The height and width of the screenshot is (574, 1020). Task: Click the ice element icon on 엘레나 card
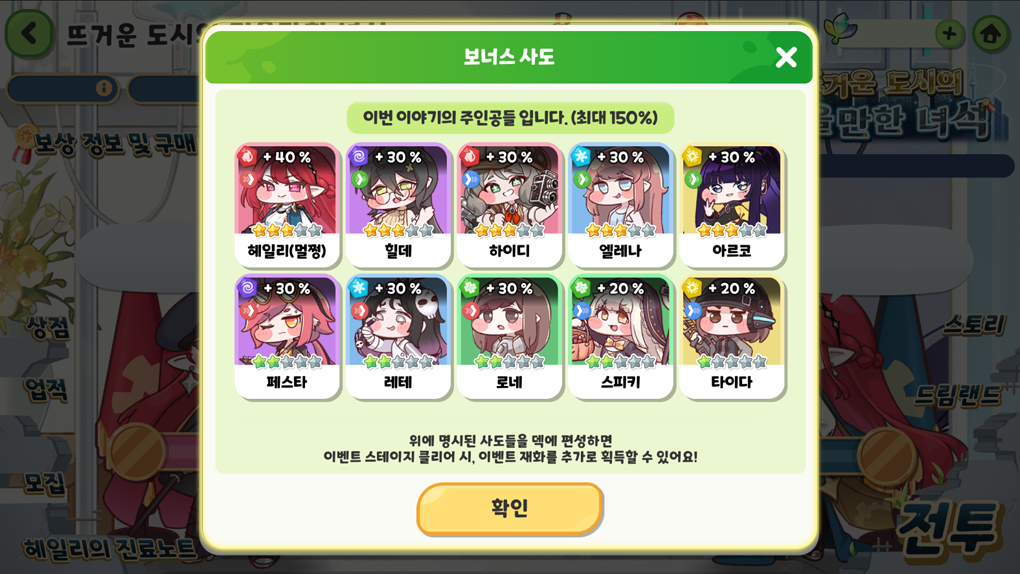tap(581, 156)
